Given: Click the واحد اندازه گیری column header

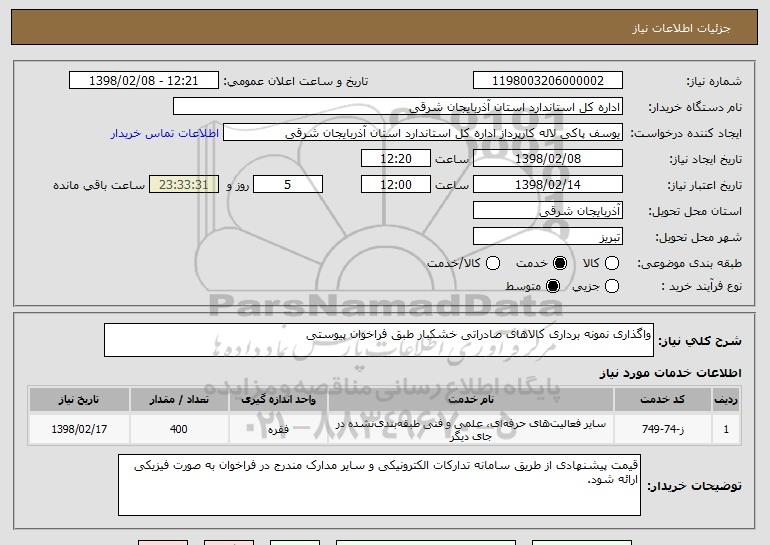Looking at the screenshot, I should [278, 399].
